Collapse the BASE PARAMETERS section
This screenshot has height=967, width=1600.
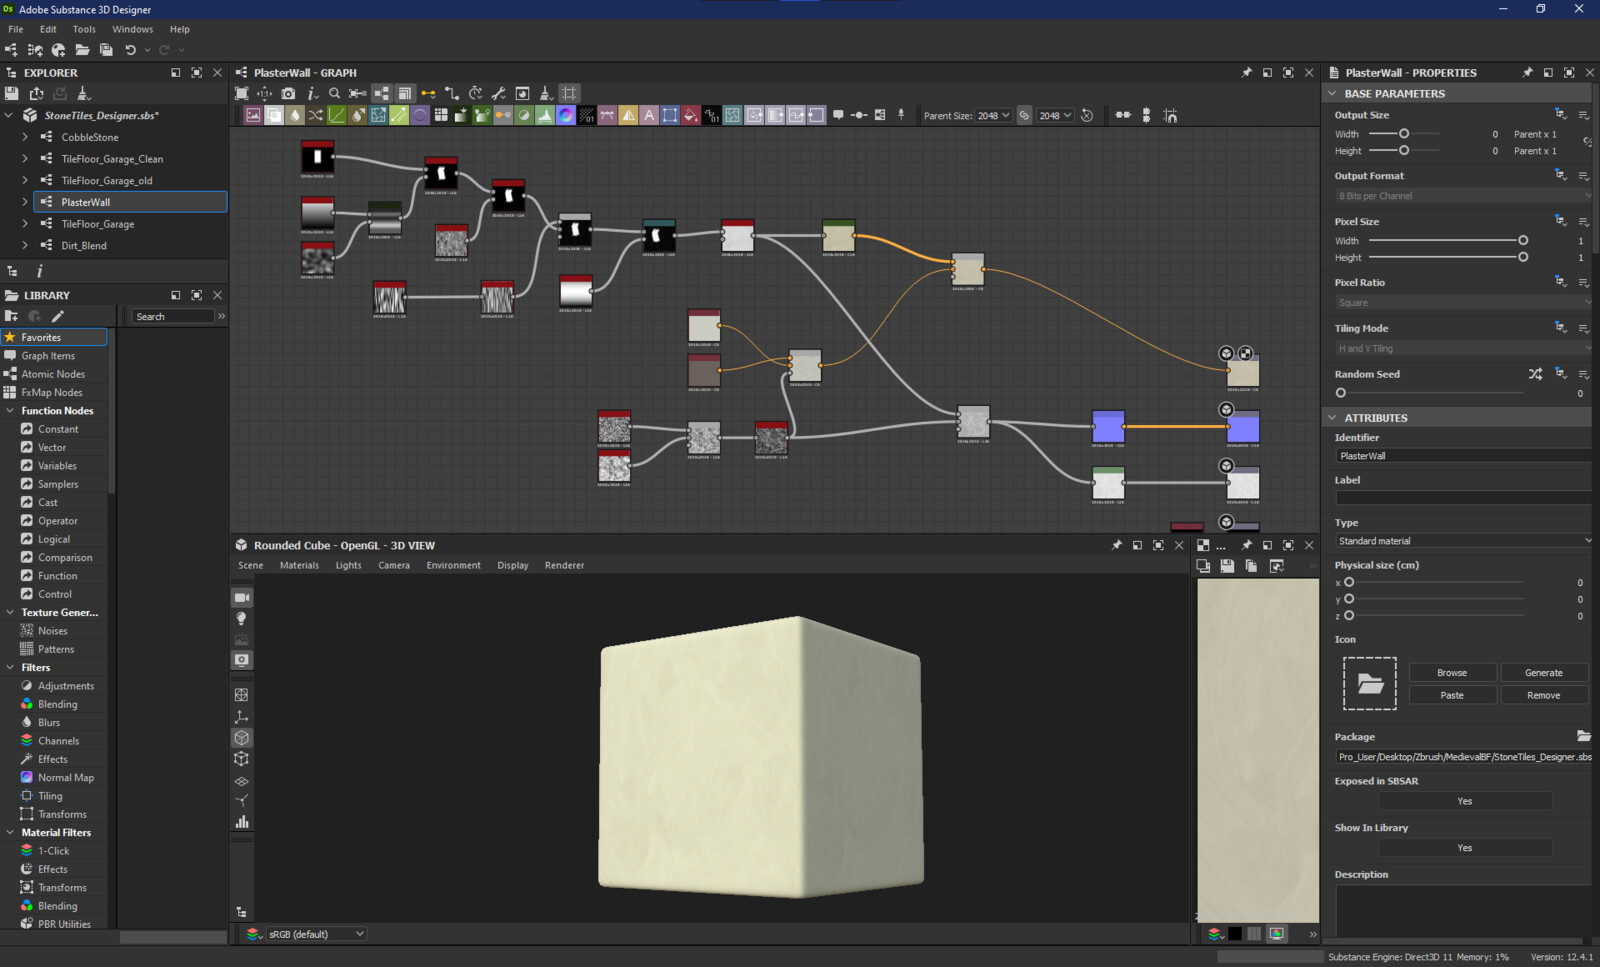pyautogui.click(x=1332, y=93)
